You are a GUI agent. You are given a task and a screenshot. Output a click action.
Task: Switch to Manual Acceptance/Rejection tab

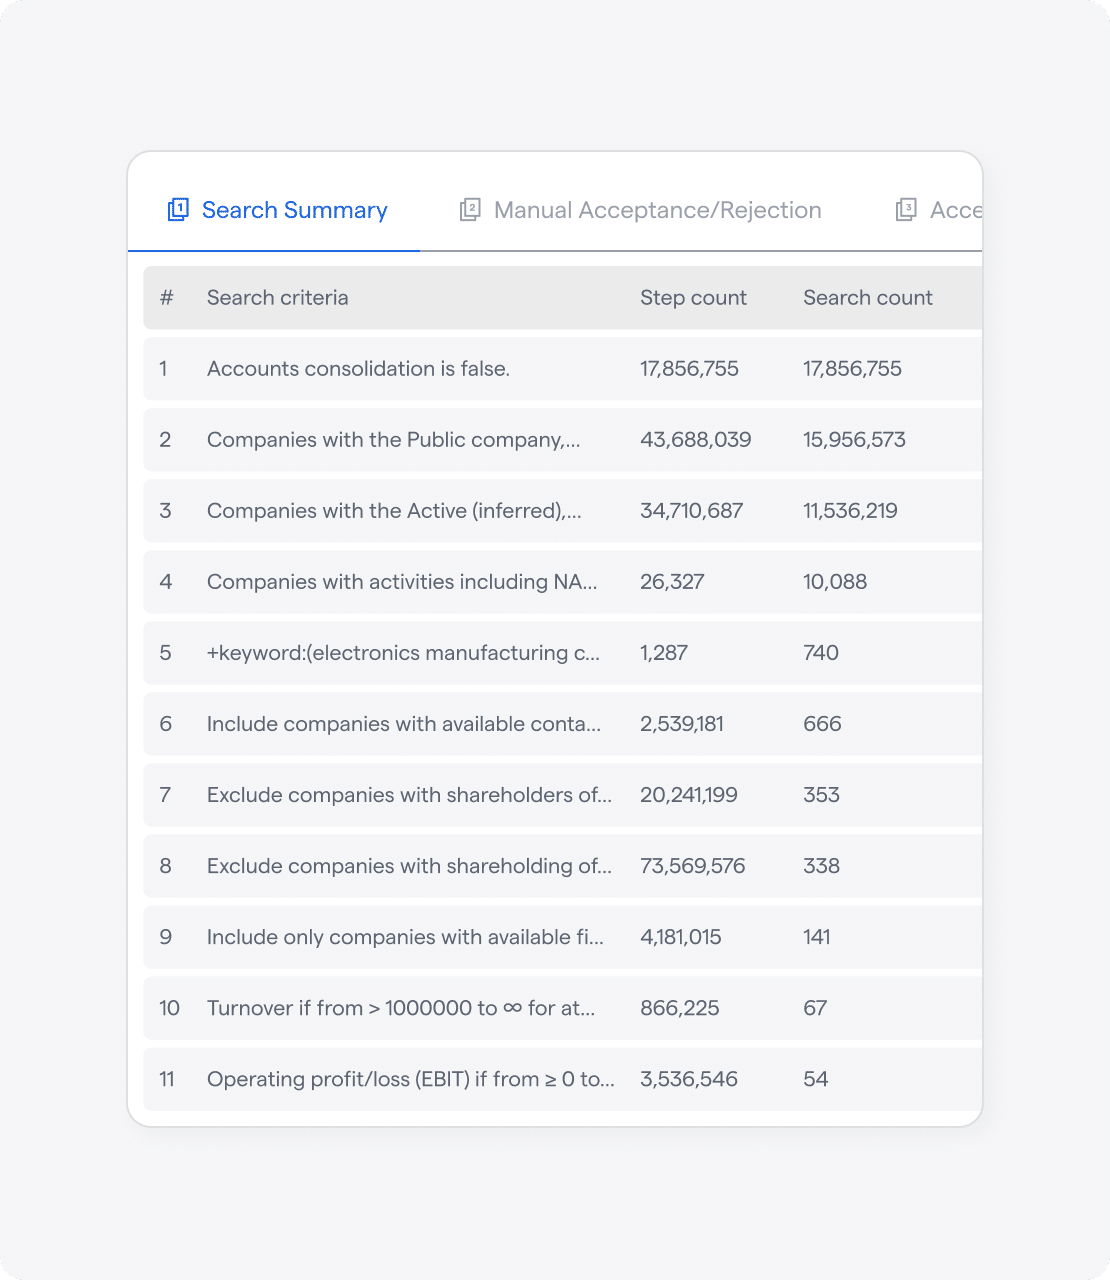point(657,210)
